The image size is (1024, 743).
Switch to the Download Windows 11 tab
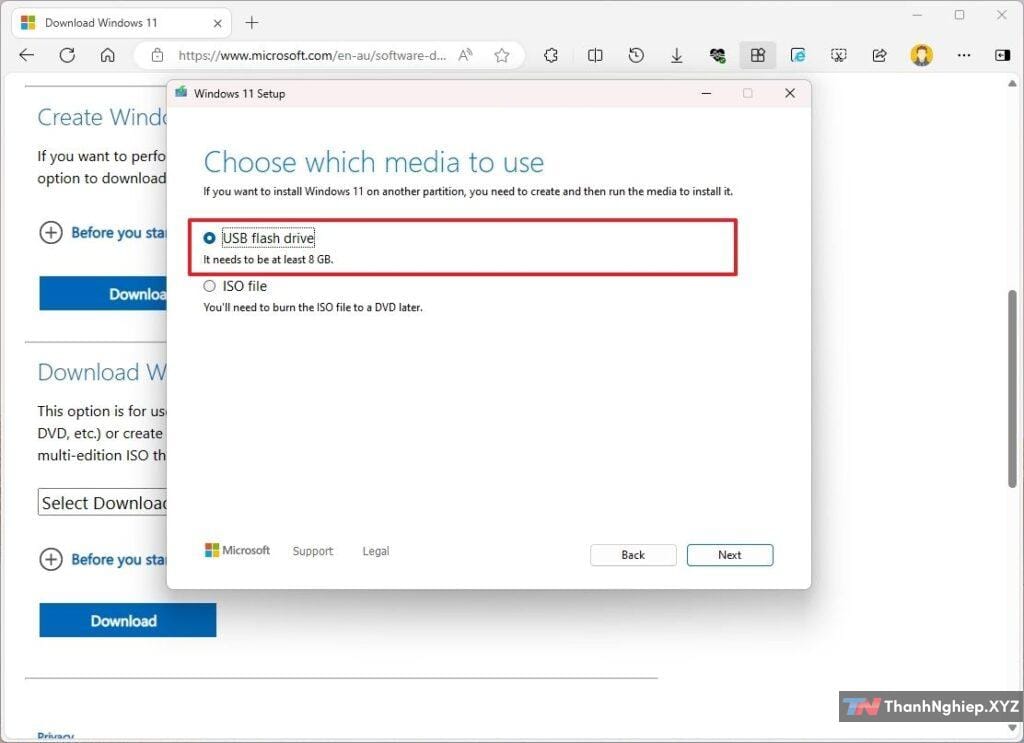click(x=121, y=23)
